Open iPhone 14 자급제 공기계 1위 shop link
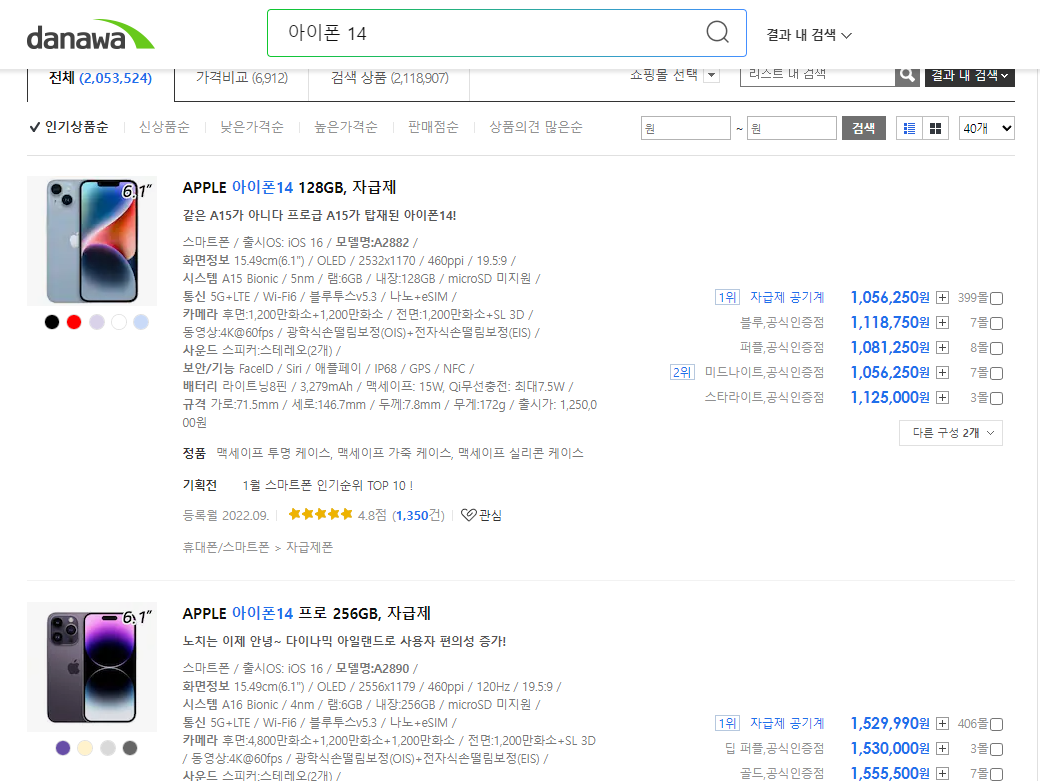 click(x=787, y=297)
